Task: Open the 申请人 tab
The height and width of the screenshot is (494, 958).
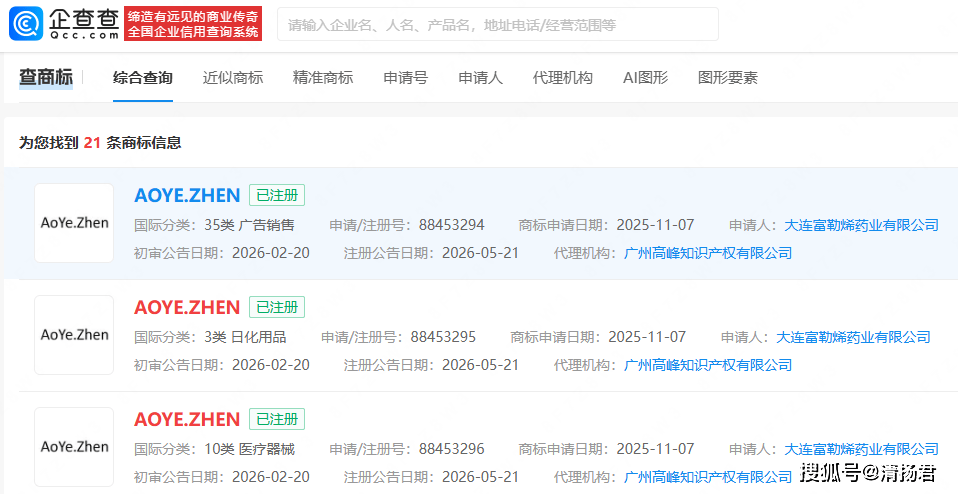Action: coord(480,78)
